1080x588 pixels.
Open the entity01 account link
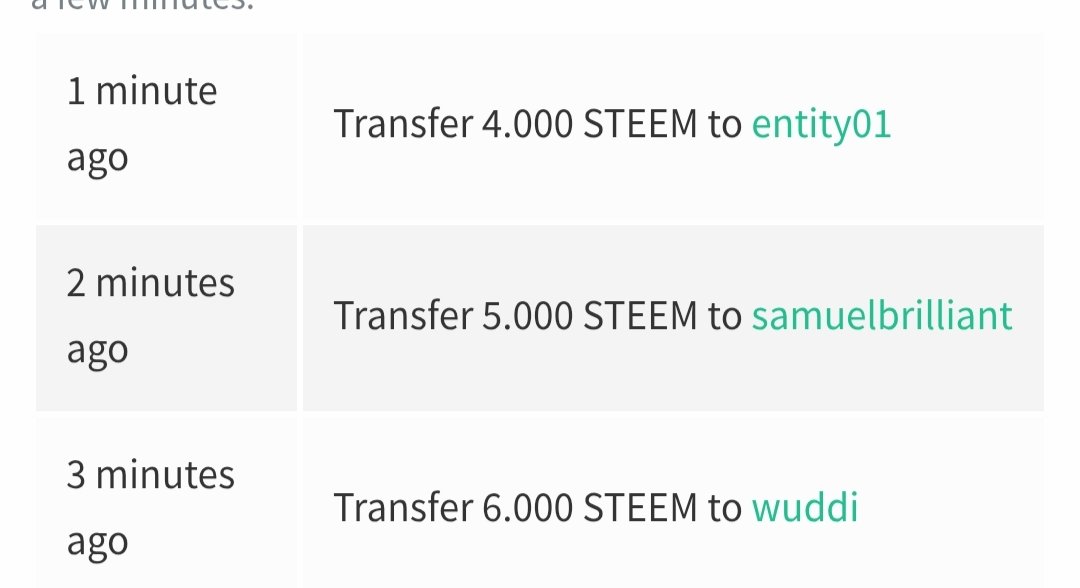[821, 125]
